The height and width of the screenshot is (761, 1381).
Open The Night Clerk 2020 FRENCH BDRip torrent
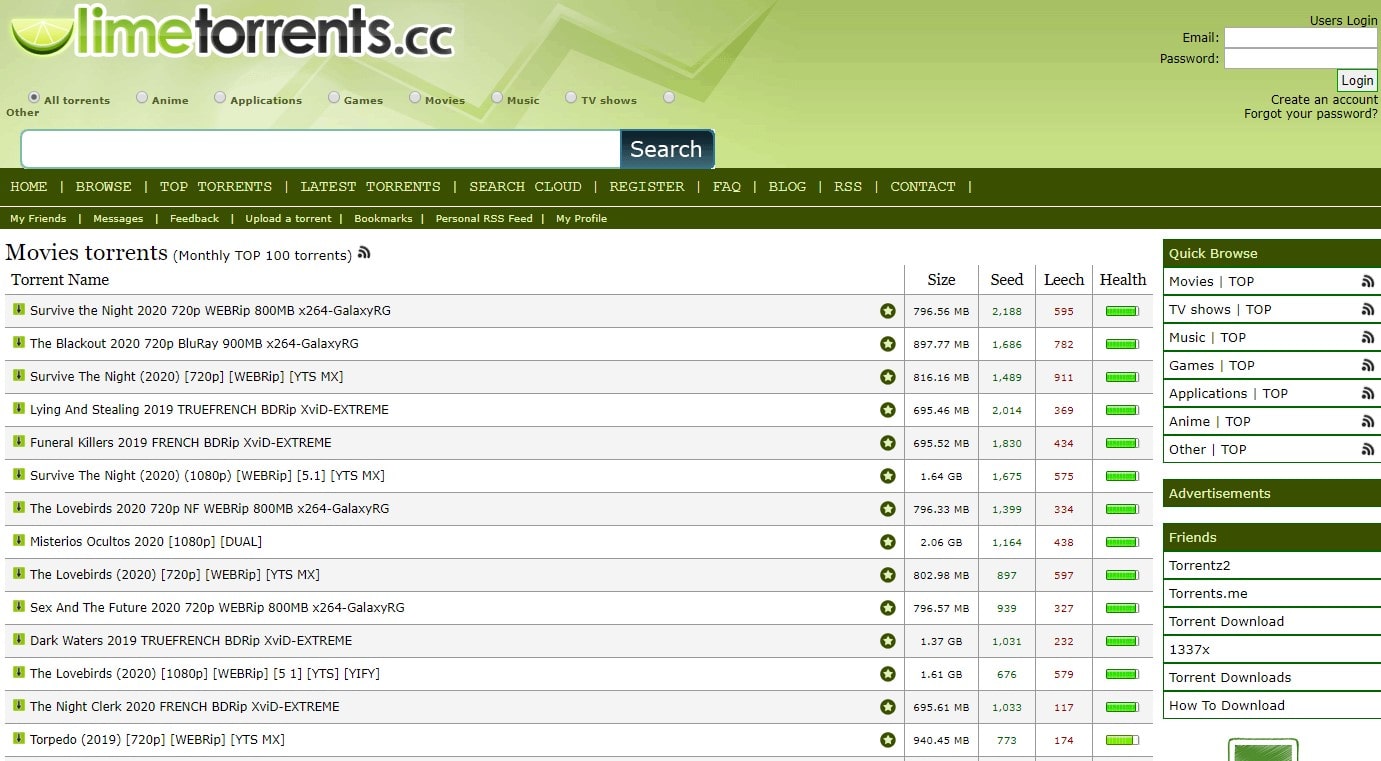(x=185, y=706)
